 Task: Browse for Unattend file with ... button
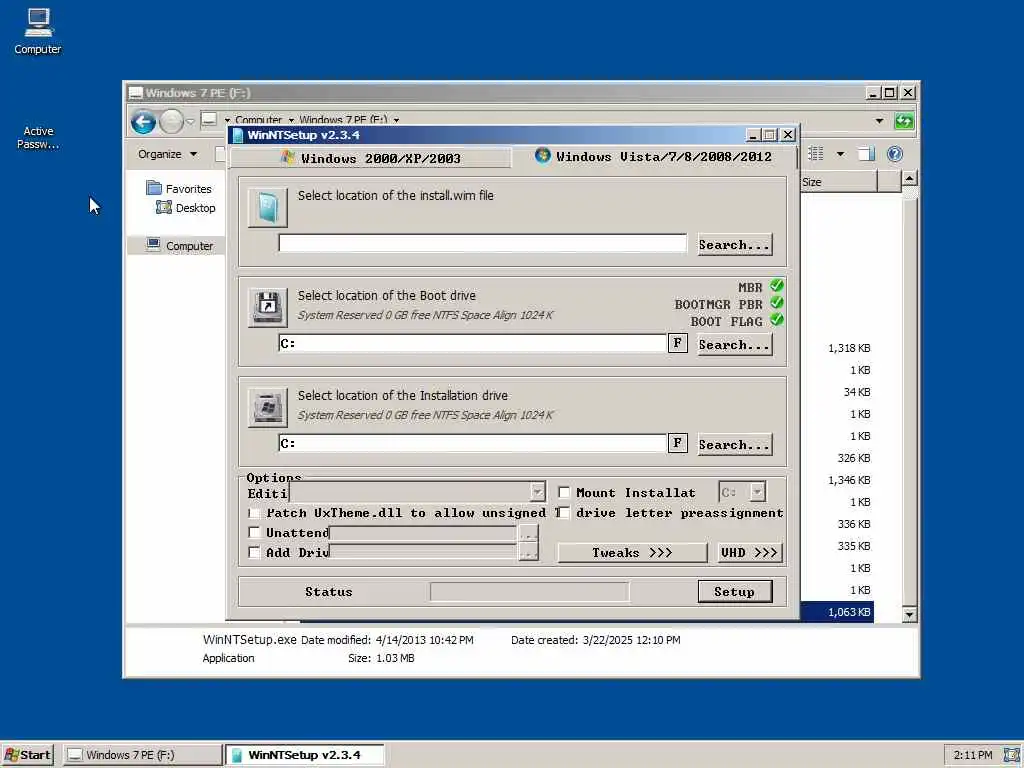click(528, 533)
